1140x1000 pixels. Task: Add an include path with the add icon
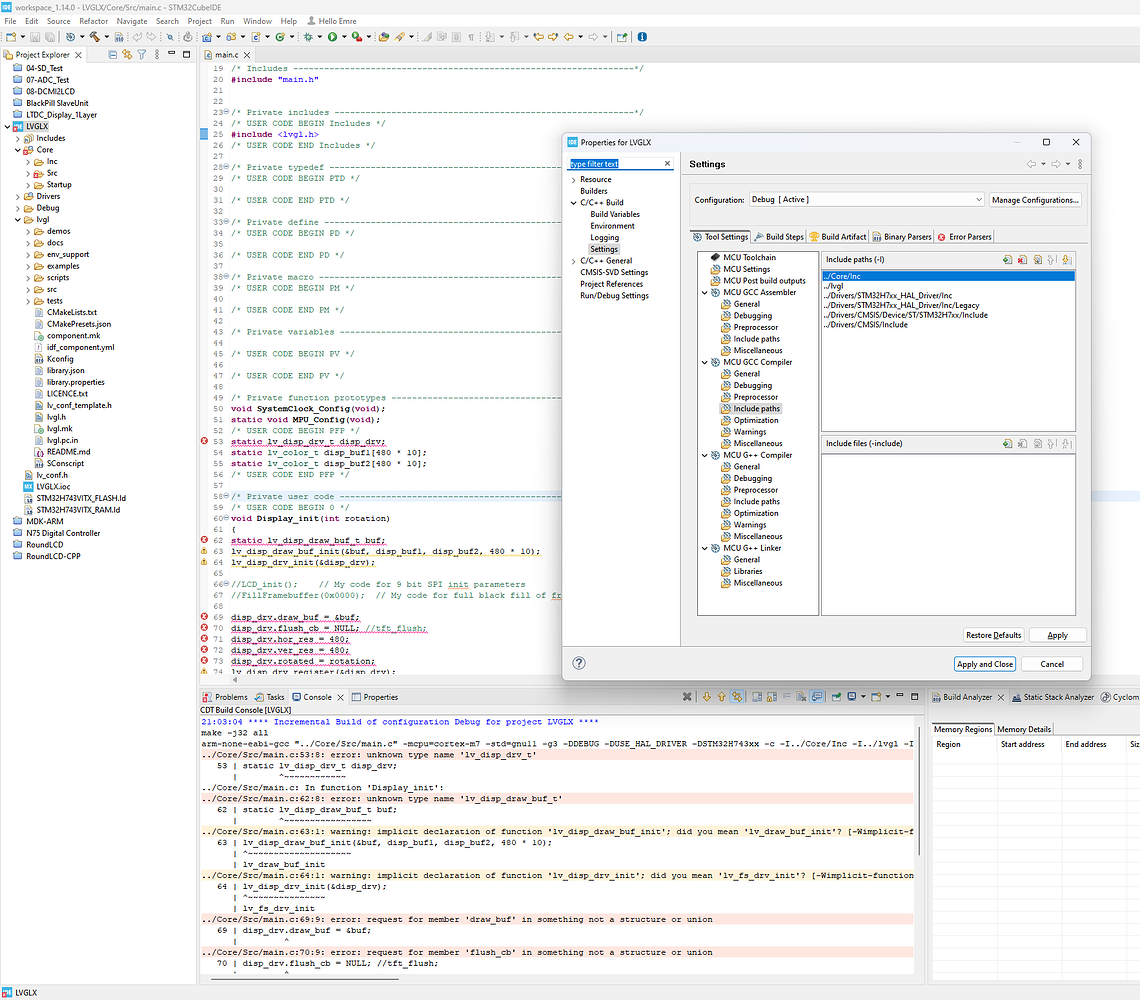point(1007,260)
